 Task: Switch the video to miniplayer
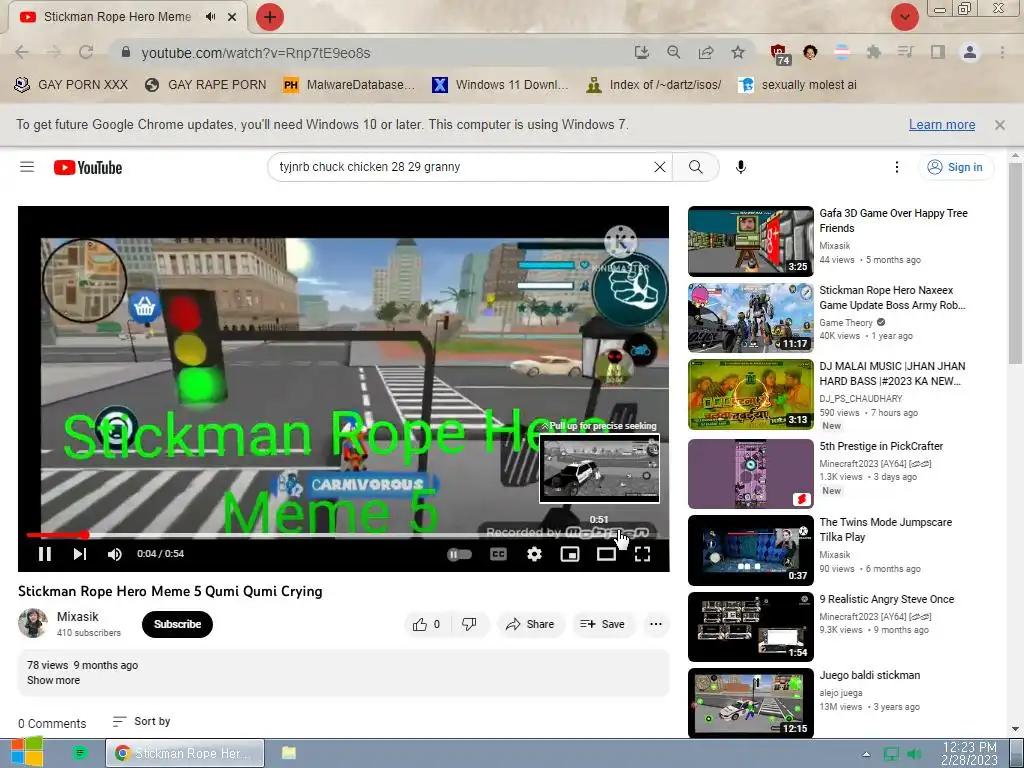(570, 554)
